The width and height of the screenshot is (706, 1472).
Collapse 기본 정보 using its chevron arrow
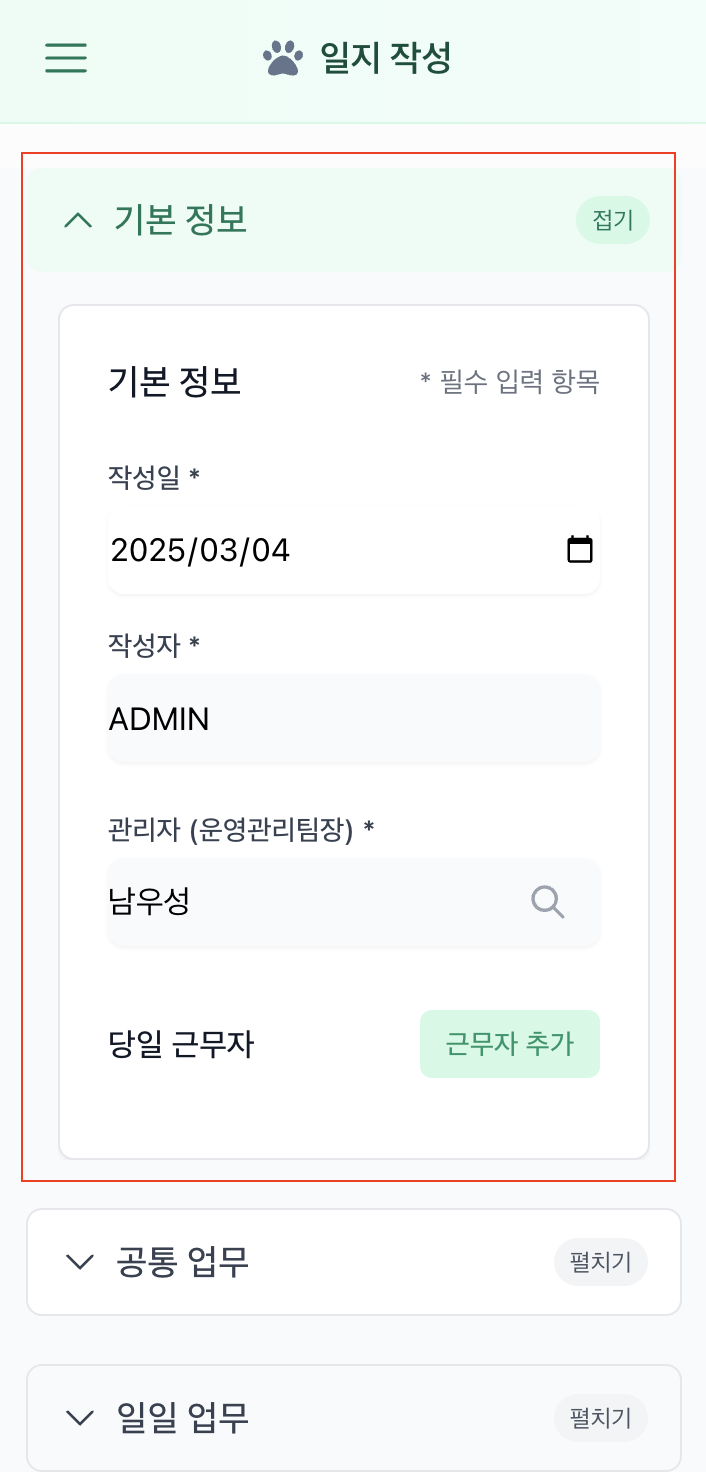coord(78,219)
